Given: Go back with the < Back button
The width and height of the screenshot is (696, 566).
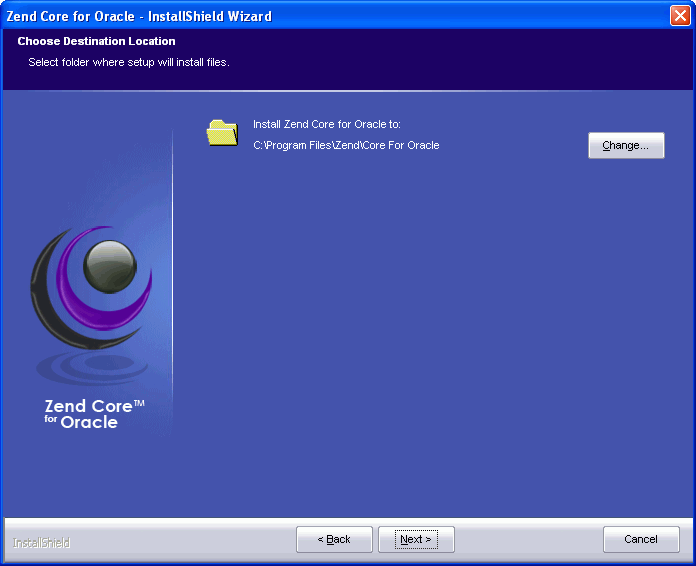Looking at the screenshot, I should (334, 539).
